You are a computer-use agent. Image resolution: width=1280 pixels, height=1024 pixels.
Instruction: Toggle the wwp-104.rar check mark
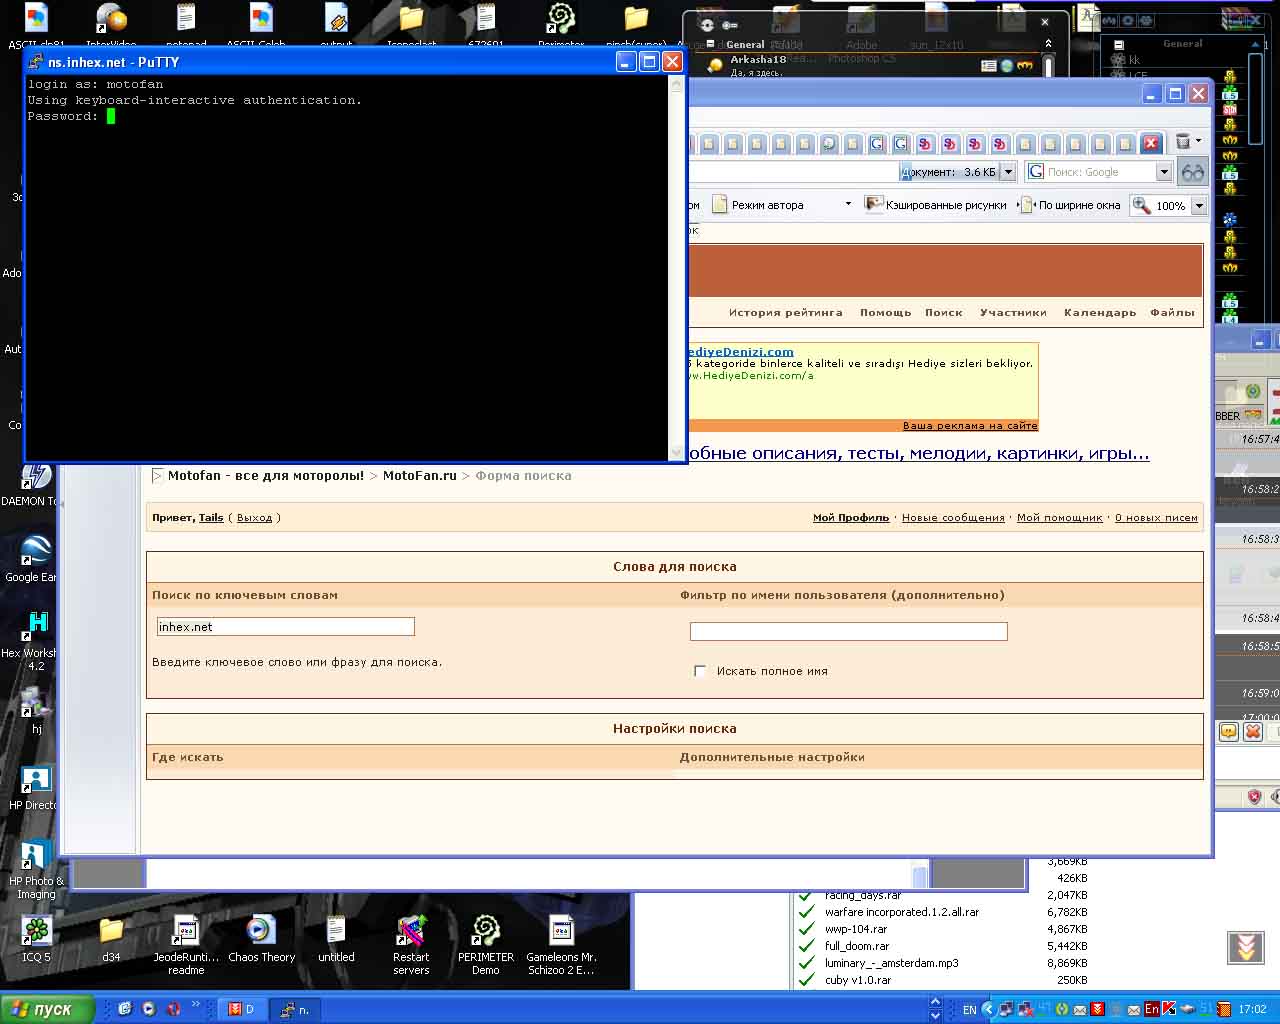click(x=806, y=929)
